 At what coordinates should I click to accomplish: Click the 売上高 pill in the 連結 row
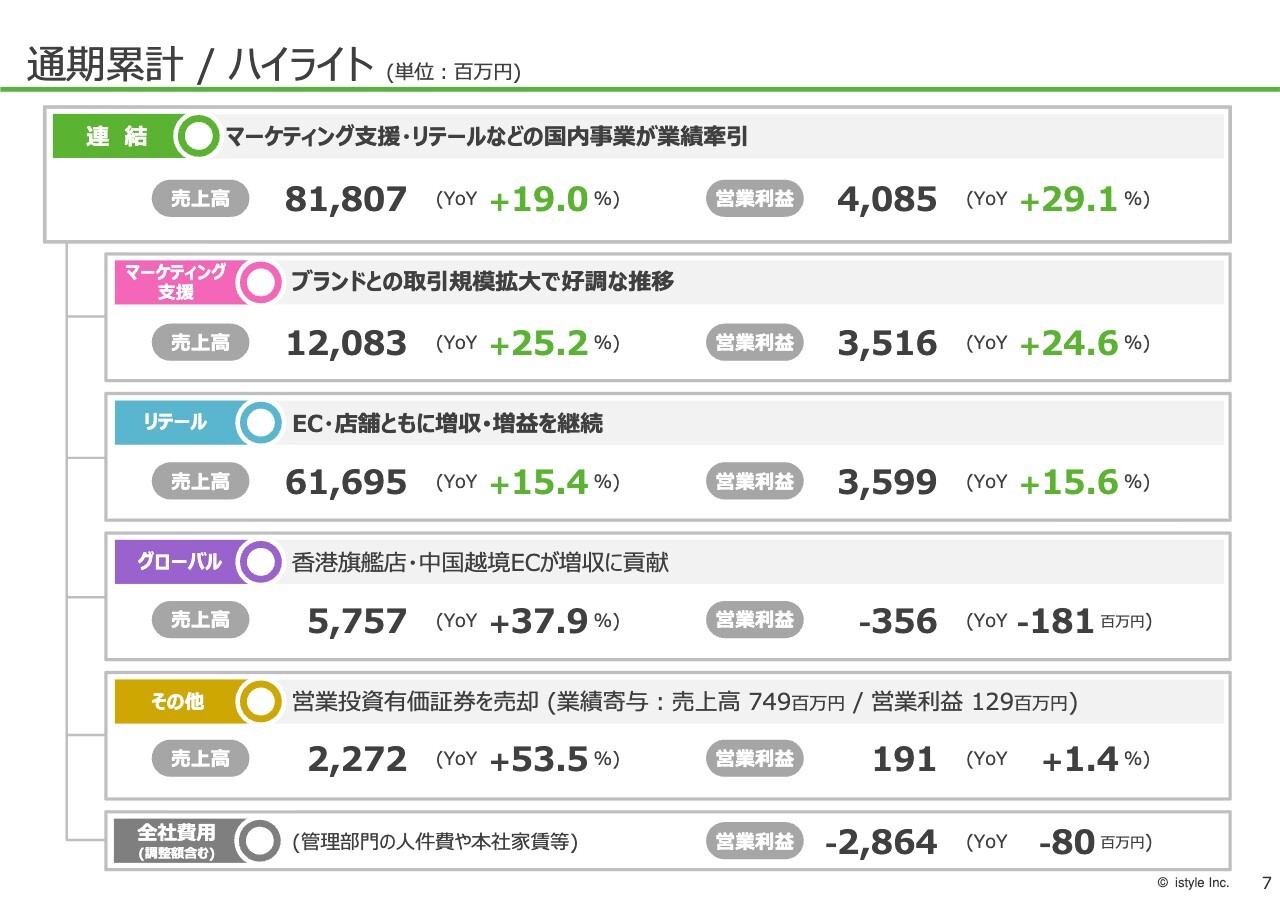200,199
